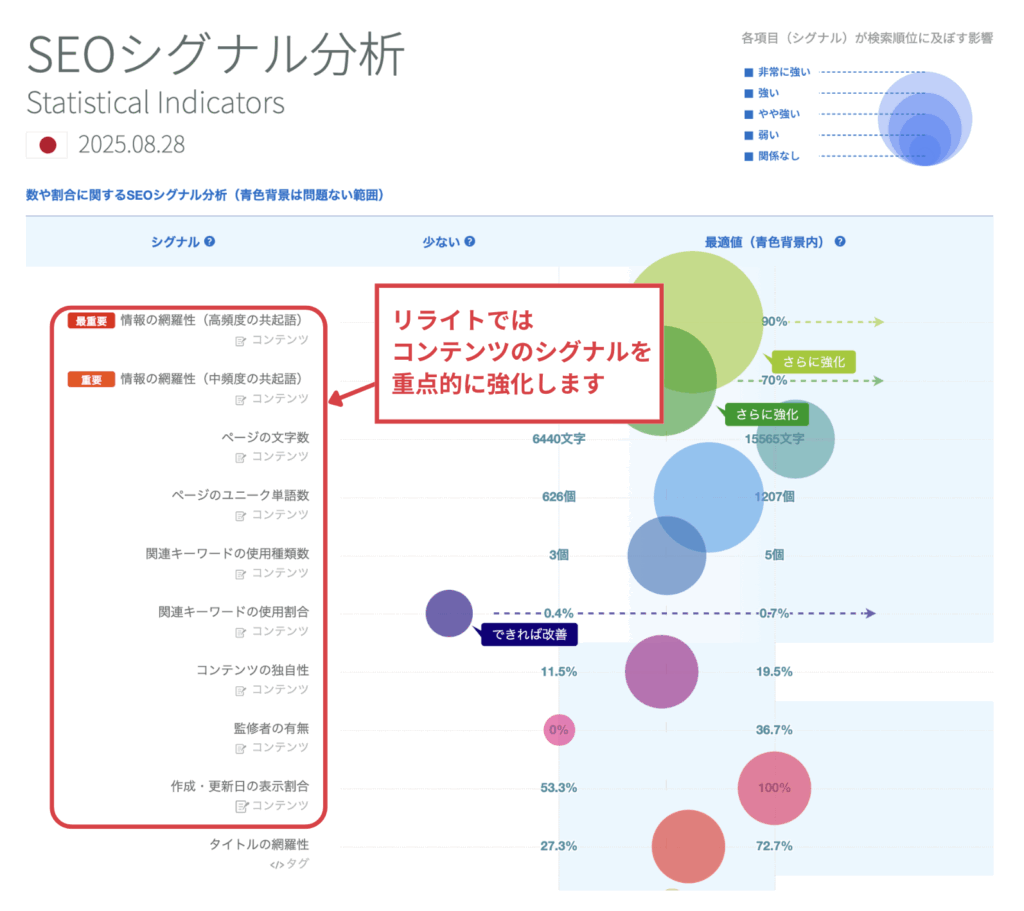The width and height of the screenshot is (1024, 911).
Task: Click the orange 最重要 badge
Action: [x=91, y=321]
